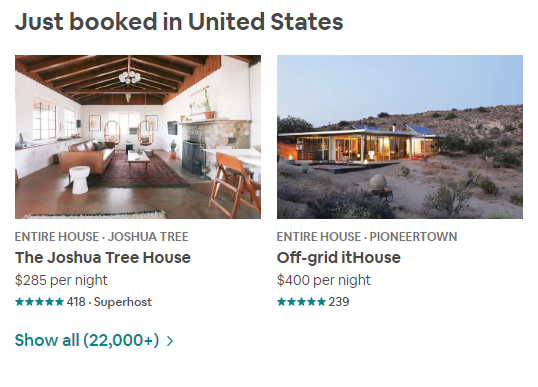This screenshot has width=538, height=387.
Task: Open The Joshua Tree House photo
Action: click(x=138, y=137)
